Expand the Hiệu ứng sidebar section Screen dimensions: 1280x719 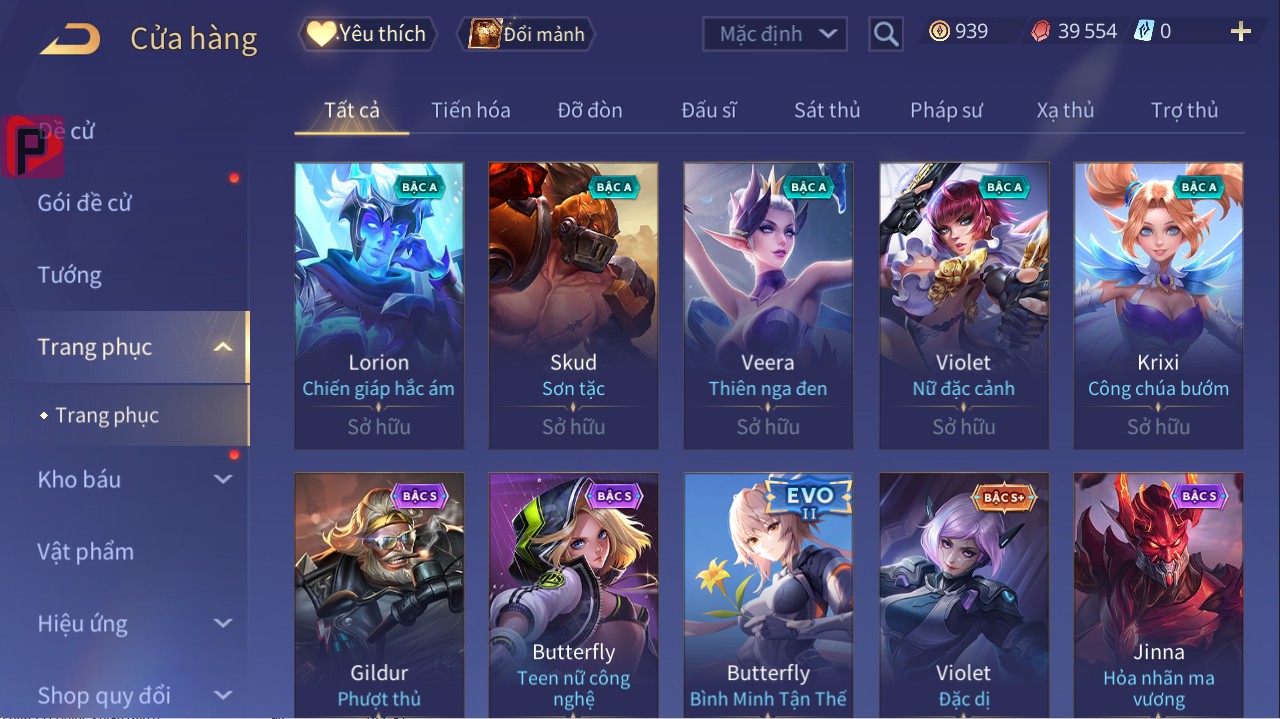click(x=223, y=623)
